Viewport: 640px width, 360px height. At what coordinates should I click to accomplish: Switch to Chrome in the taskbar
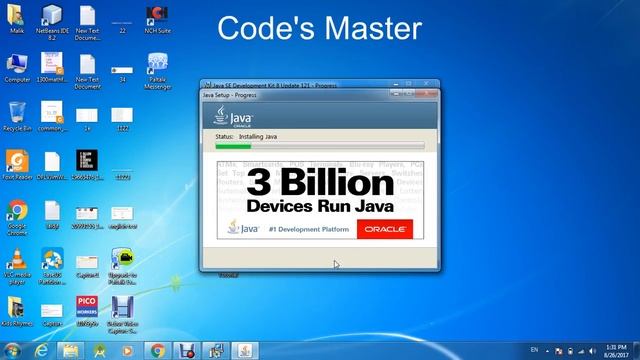(x=158, y=351)
